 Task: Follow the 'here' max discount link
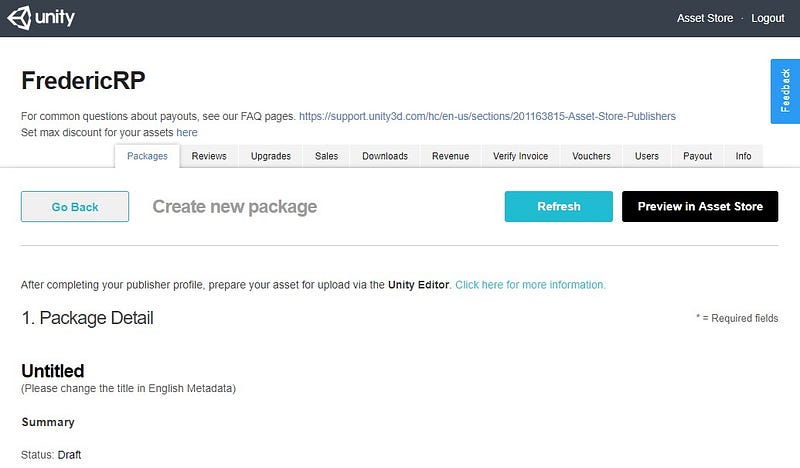tap(187, 133)
